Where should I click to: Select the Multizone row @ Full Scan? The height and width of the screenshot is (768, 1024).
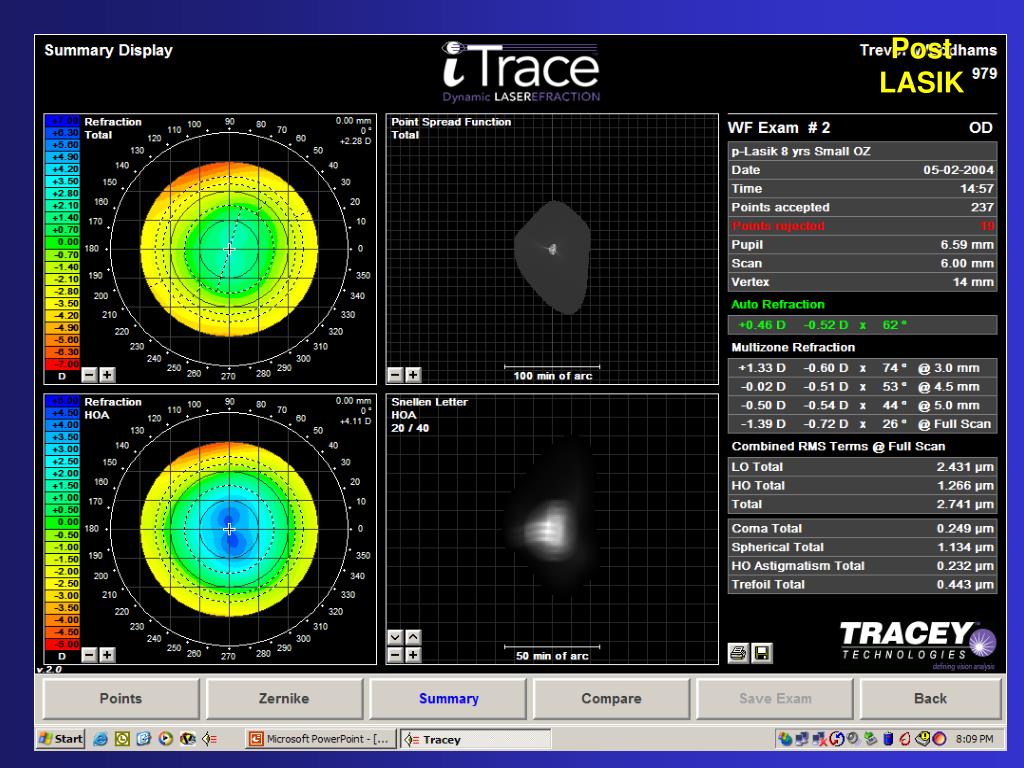(x=863, y=424)
